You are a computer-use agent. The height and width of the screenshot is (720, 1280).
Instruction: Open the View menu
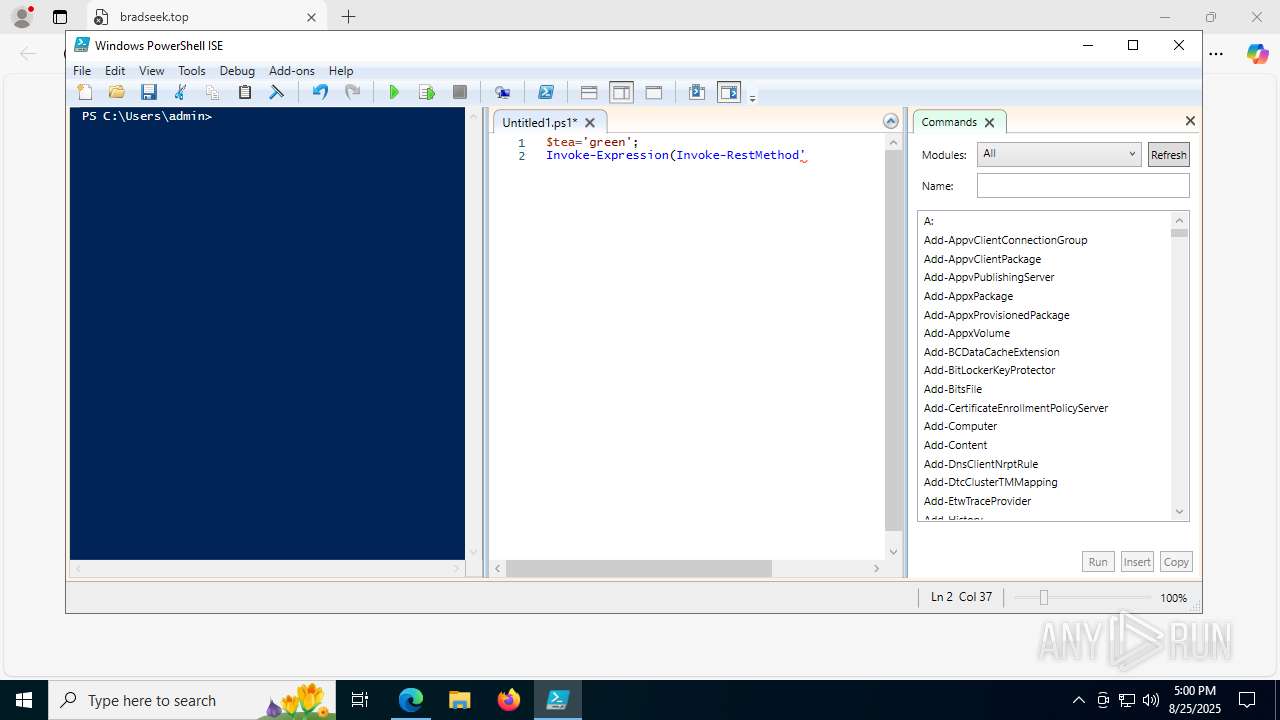151,71
